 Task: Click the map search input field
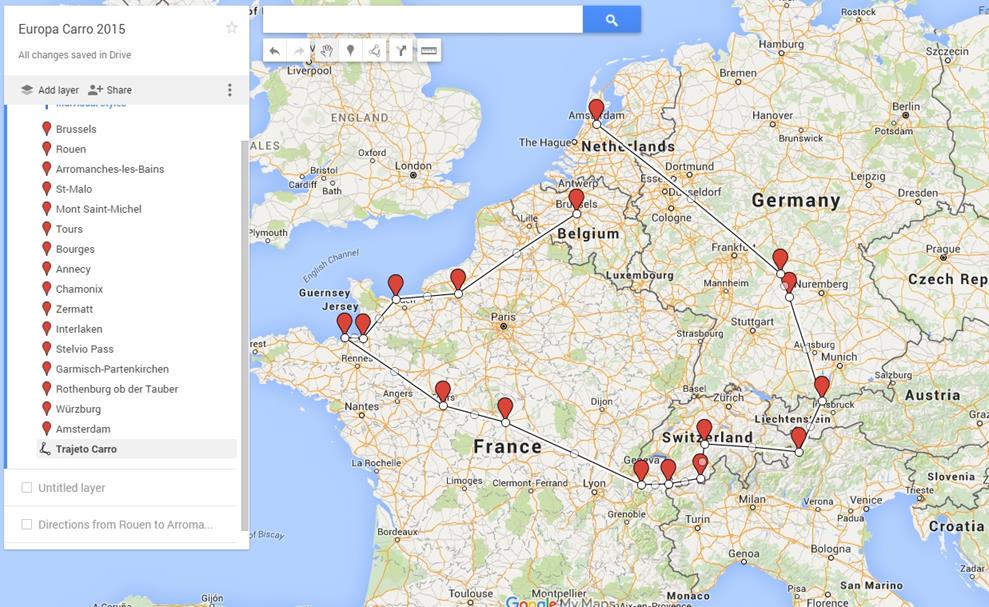pyautogui.click(x=422, y=20)
